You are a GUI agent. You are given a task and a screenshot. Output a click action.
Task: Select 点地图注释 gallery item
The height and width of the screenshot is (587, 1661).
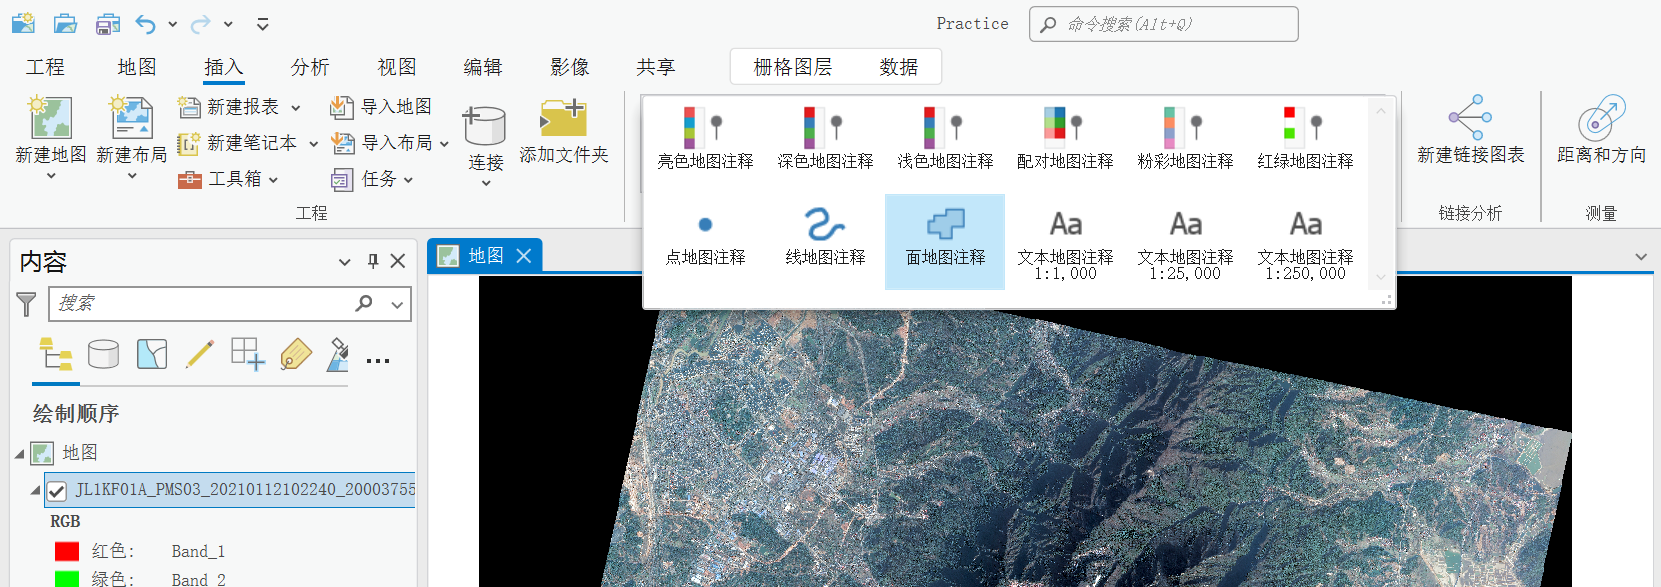pos(705,240)
